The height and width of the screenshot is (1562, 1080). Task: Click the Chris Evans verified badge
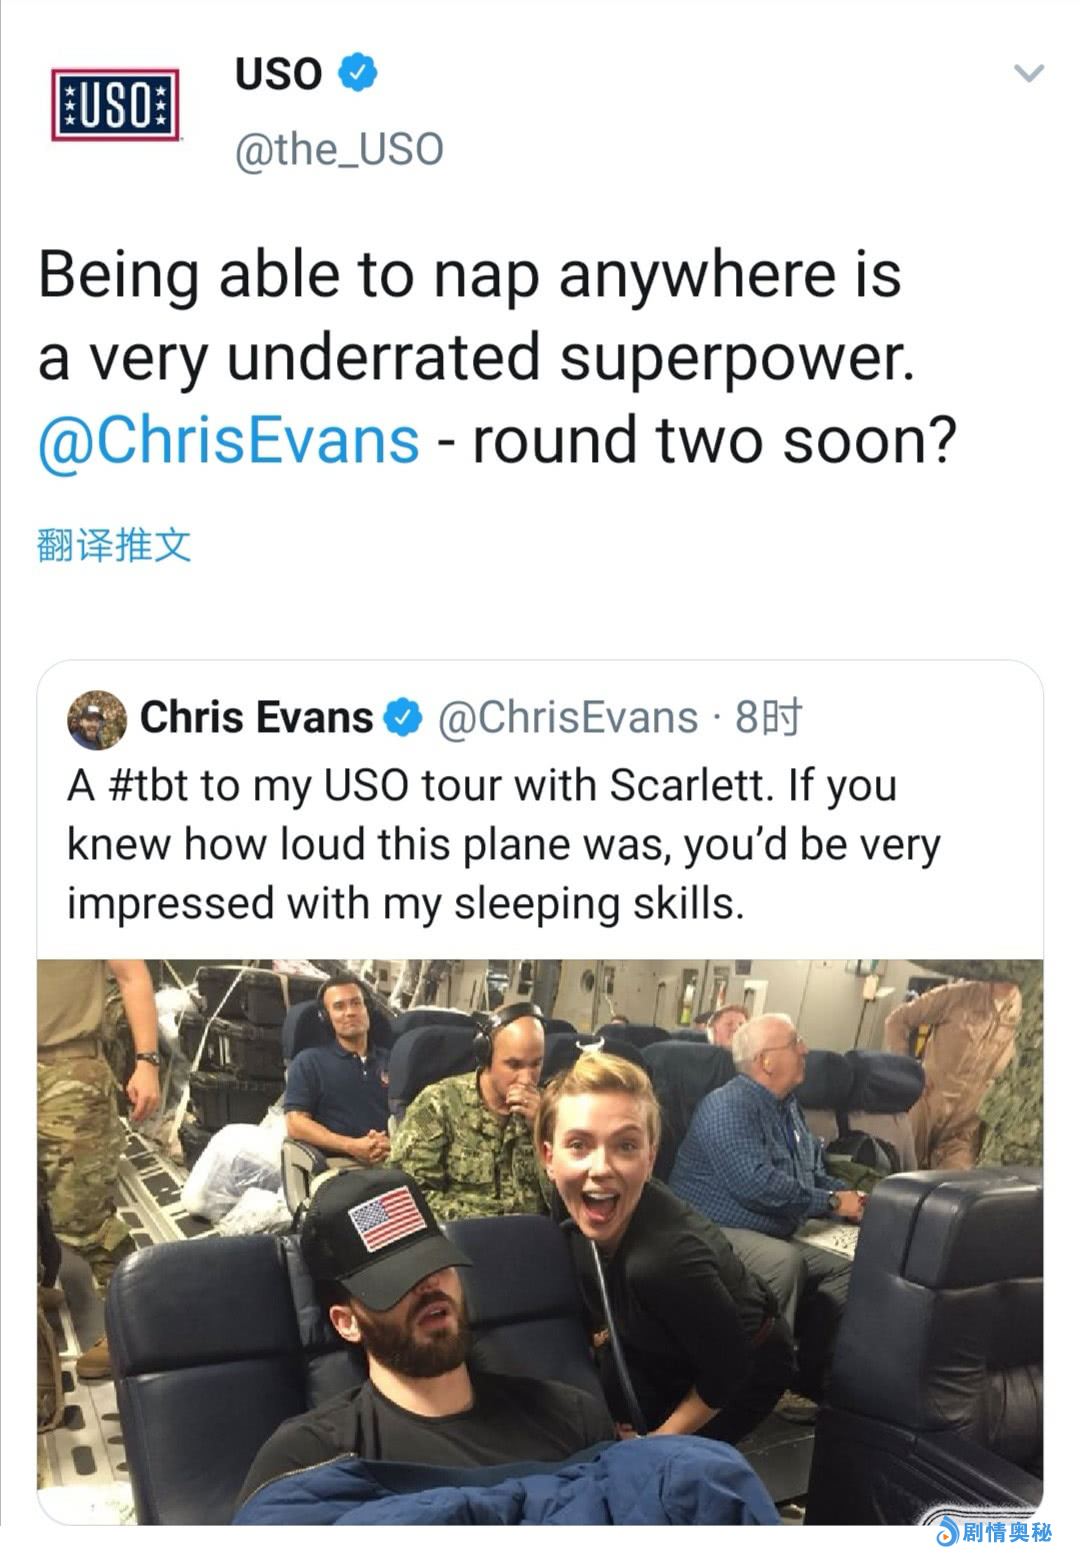point(403,718)
